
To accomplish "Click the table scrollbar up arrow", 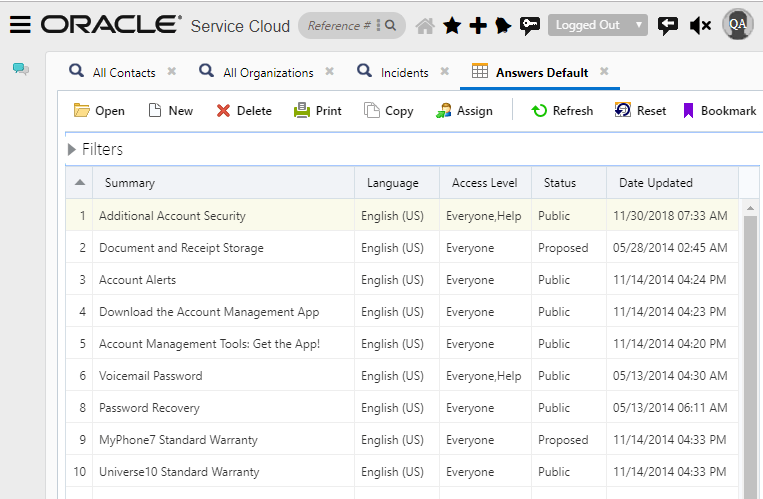I will pos(750,208).
